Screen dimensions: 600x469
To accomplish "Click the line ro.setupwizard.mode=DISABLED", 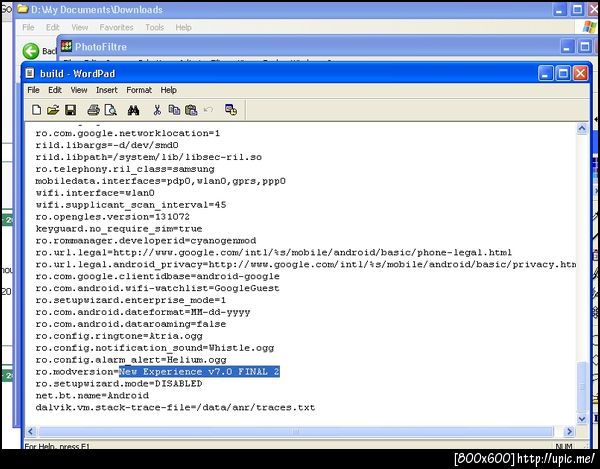I will pyautogui.click(x=119, y=383).
